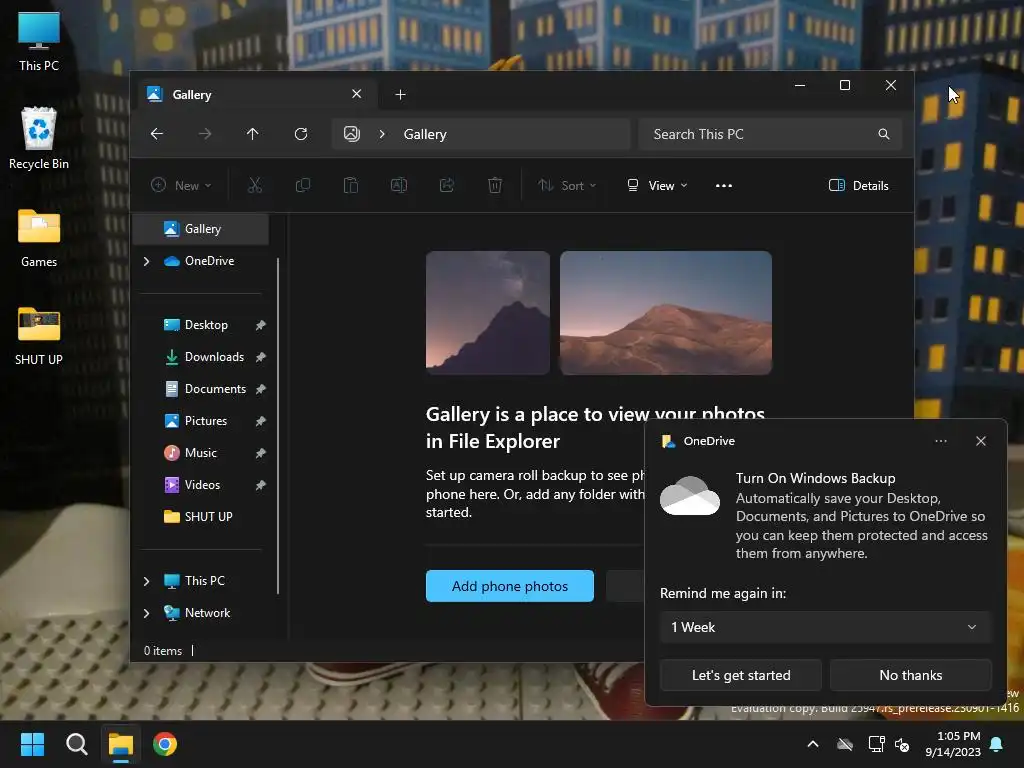Screen dimensions: 1024x768
Task: Select the Games folder on the desktop
Action: [x=39, y=238]
